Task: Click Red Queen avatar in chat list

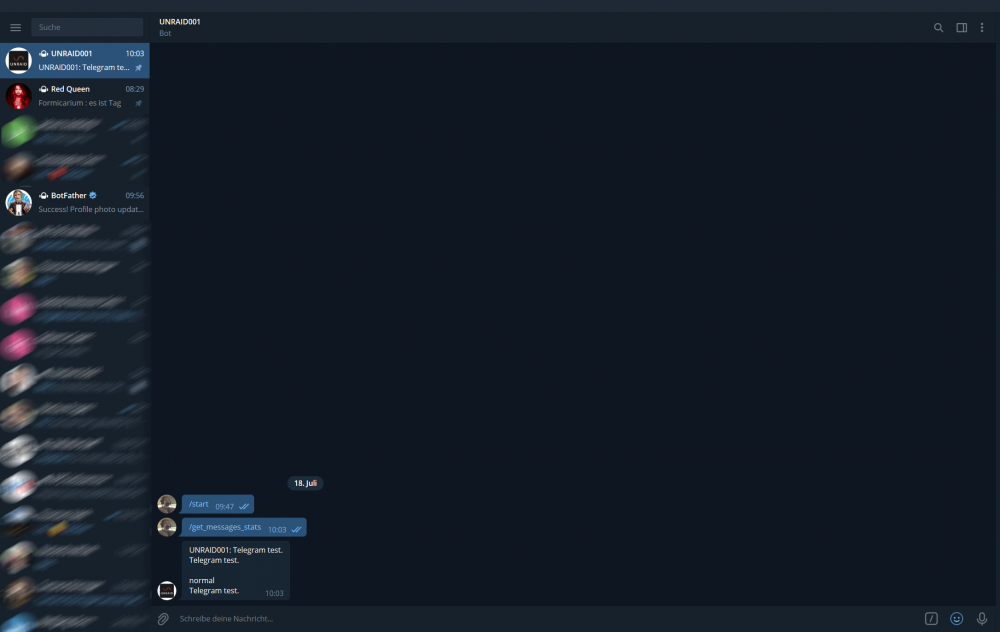Action: pyautogui.click(x=18, y=96)
